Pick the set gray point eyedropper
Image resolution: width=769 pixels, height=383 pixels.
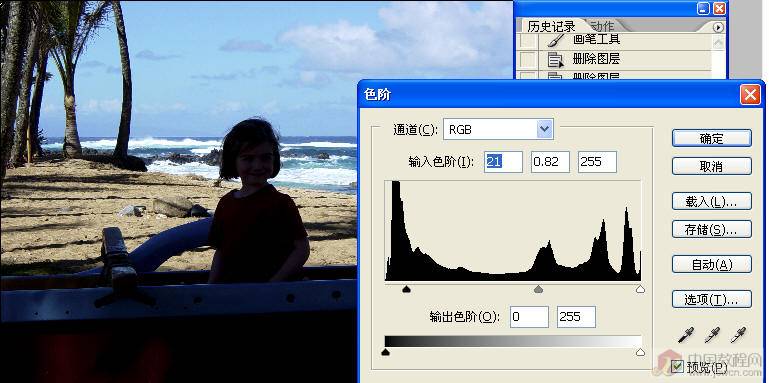pyautogui.click(x=712, y=335)
